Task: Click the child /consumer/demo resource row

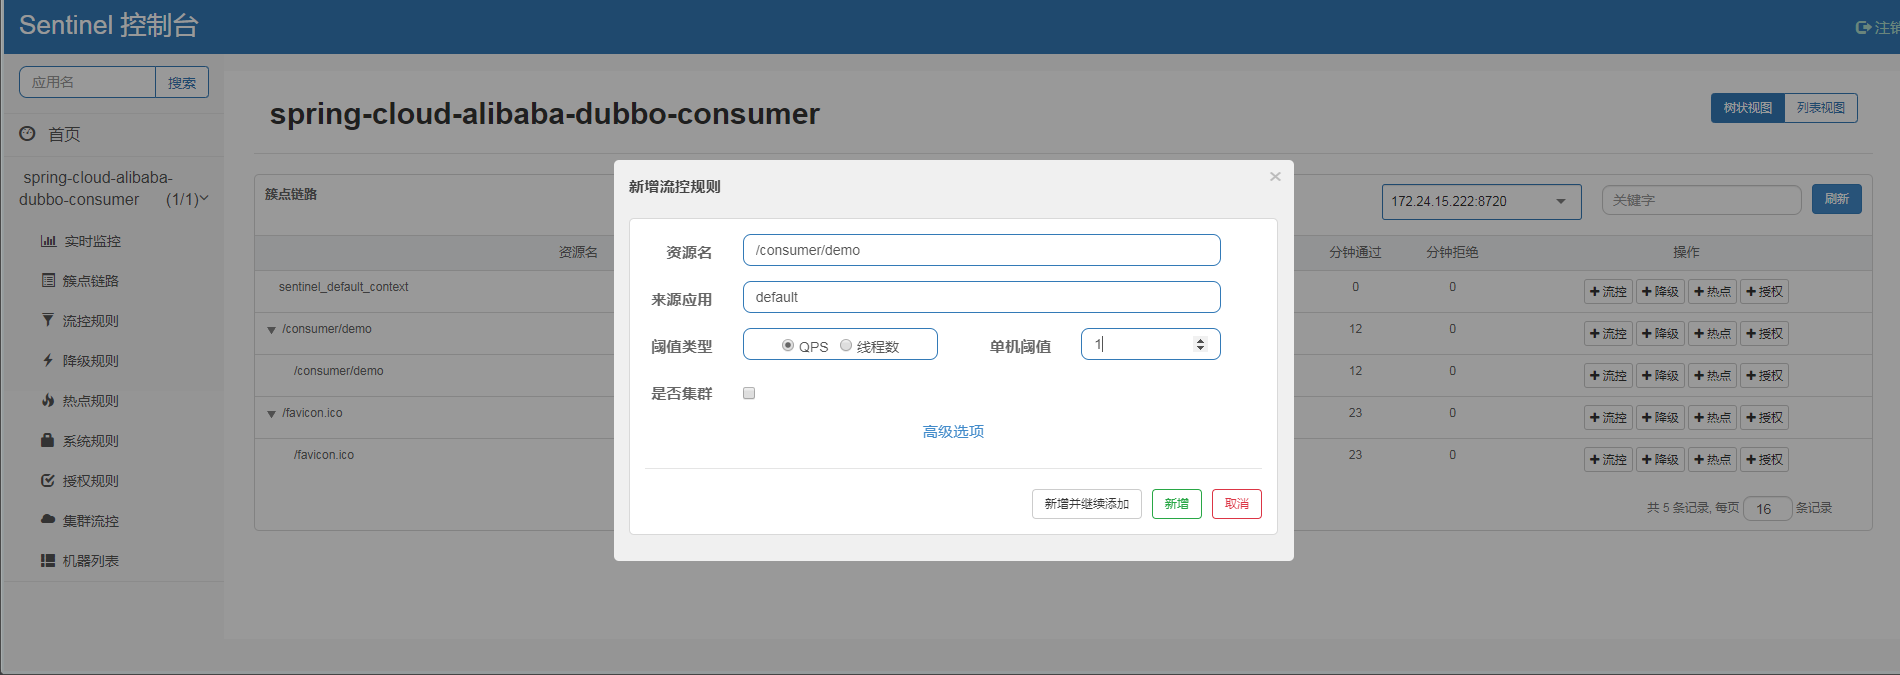Action: (338, 371)
